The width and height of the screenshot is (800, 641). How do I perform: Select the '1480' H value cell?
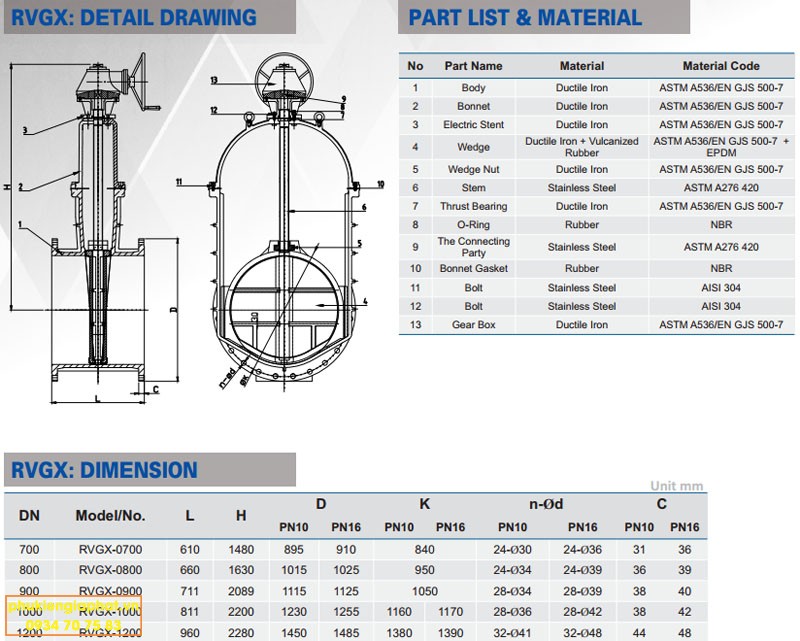coord(241,550)
